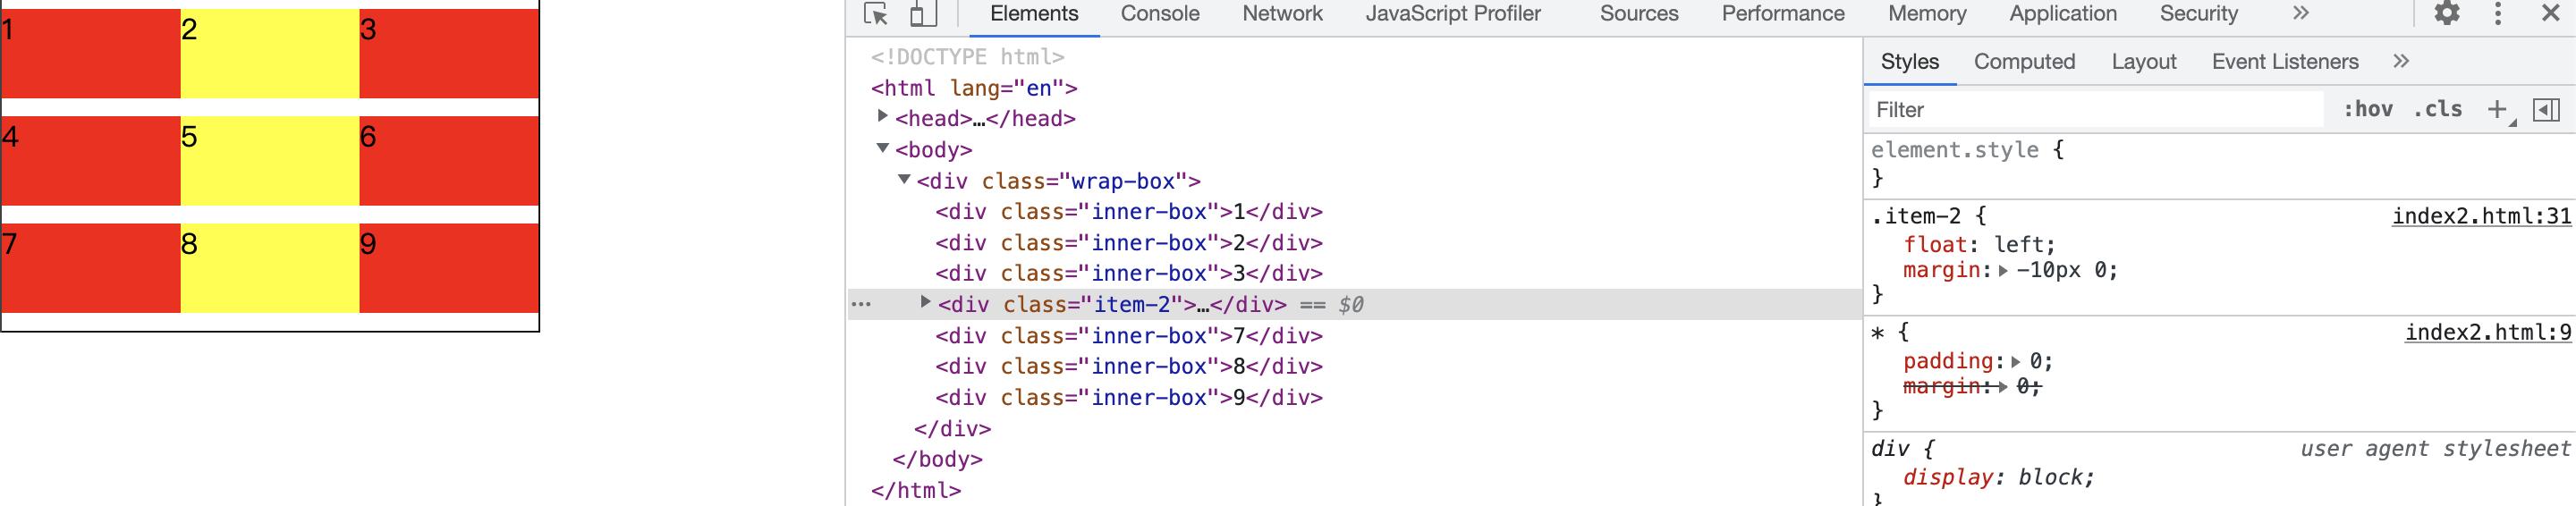Collapse the body element node
Screen dimensions: 2576x506
[x=882, y=148]
